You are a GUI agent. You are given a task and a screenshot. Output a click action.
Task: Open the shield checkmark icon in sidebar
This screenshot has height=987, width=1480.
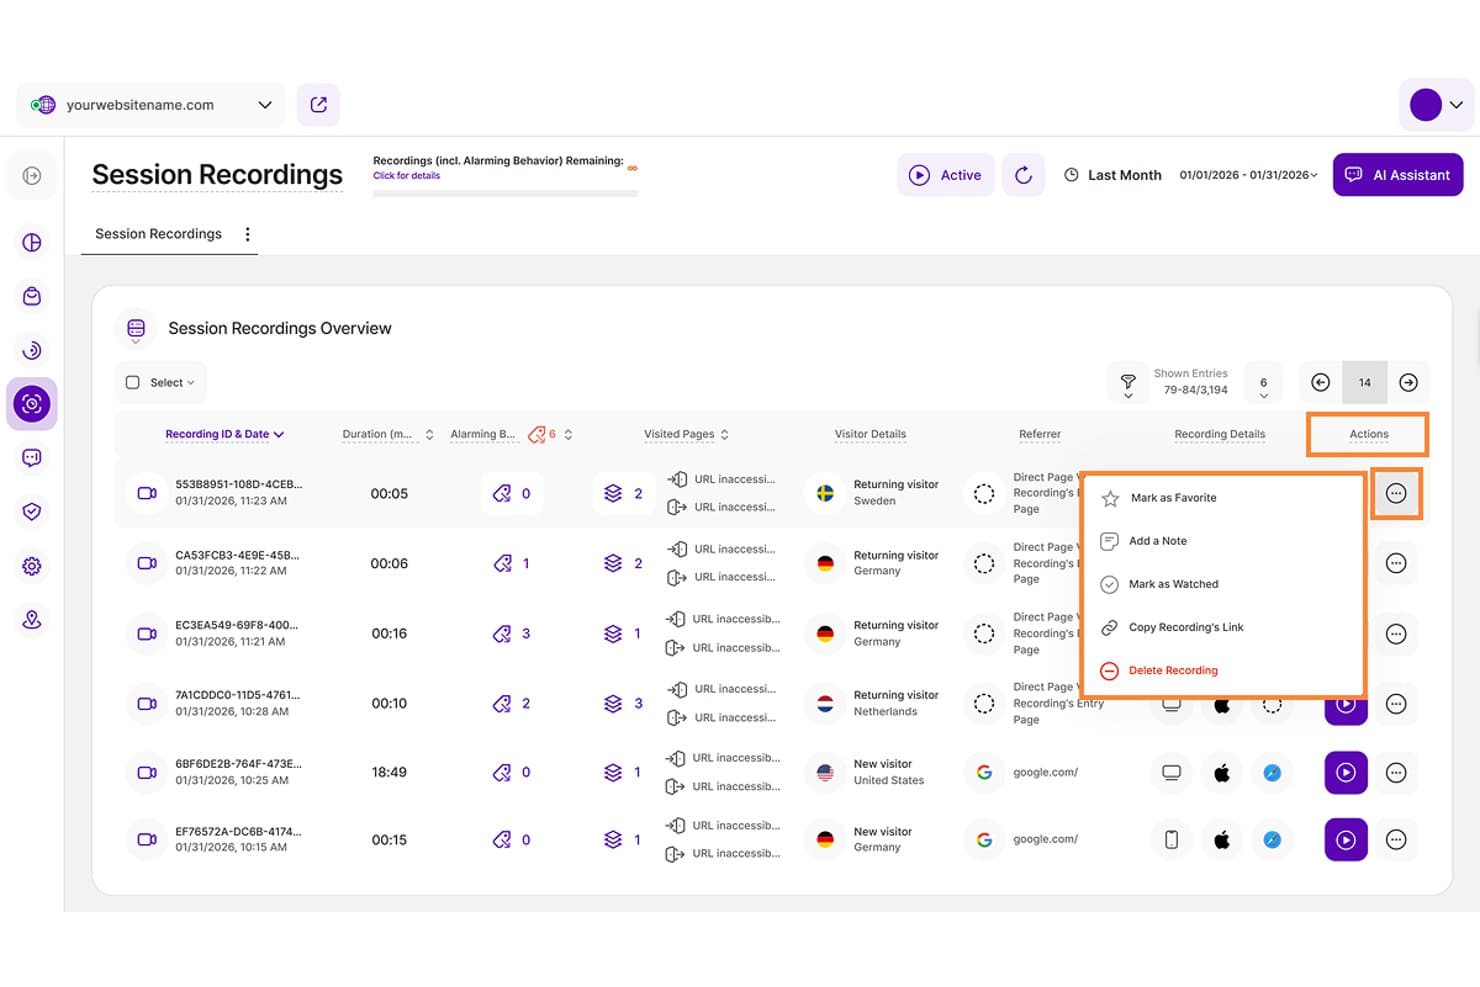pos(32,512)
